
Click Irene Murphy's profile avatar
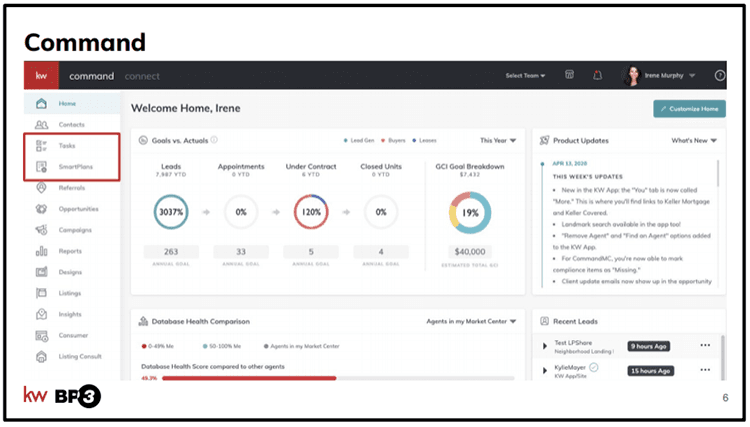632,76
